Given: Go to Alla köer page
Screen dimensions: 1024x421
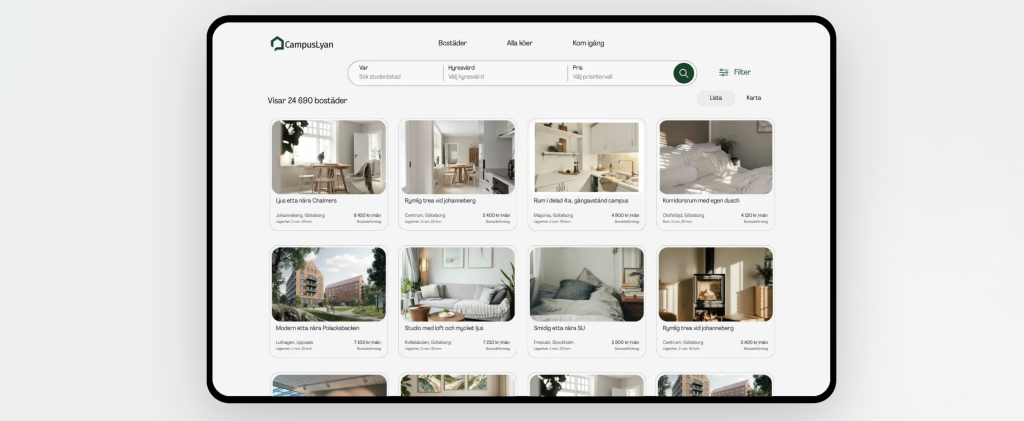Looking at the screenshot, I should 519,43.
